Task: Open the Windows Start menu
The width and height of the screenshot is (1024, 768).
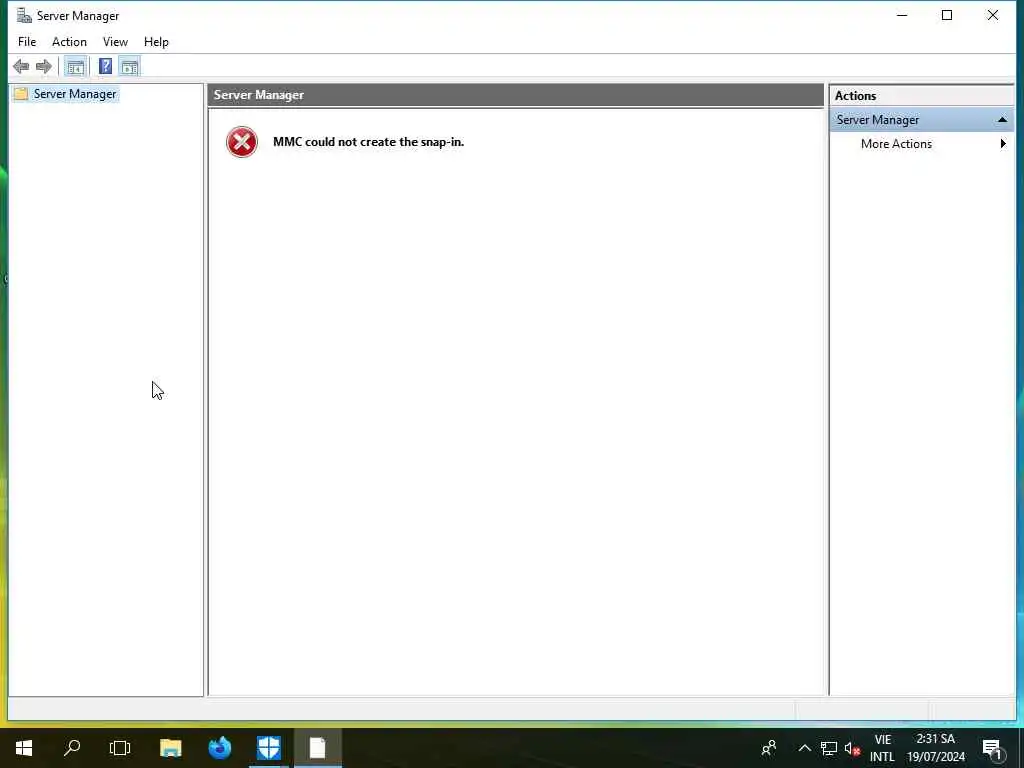Action: pos(24,748)
